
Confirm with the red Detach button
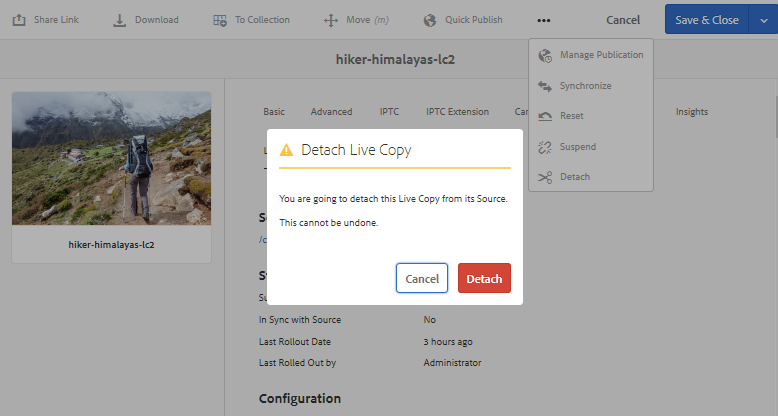point(484,278)
